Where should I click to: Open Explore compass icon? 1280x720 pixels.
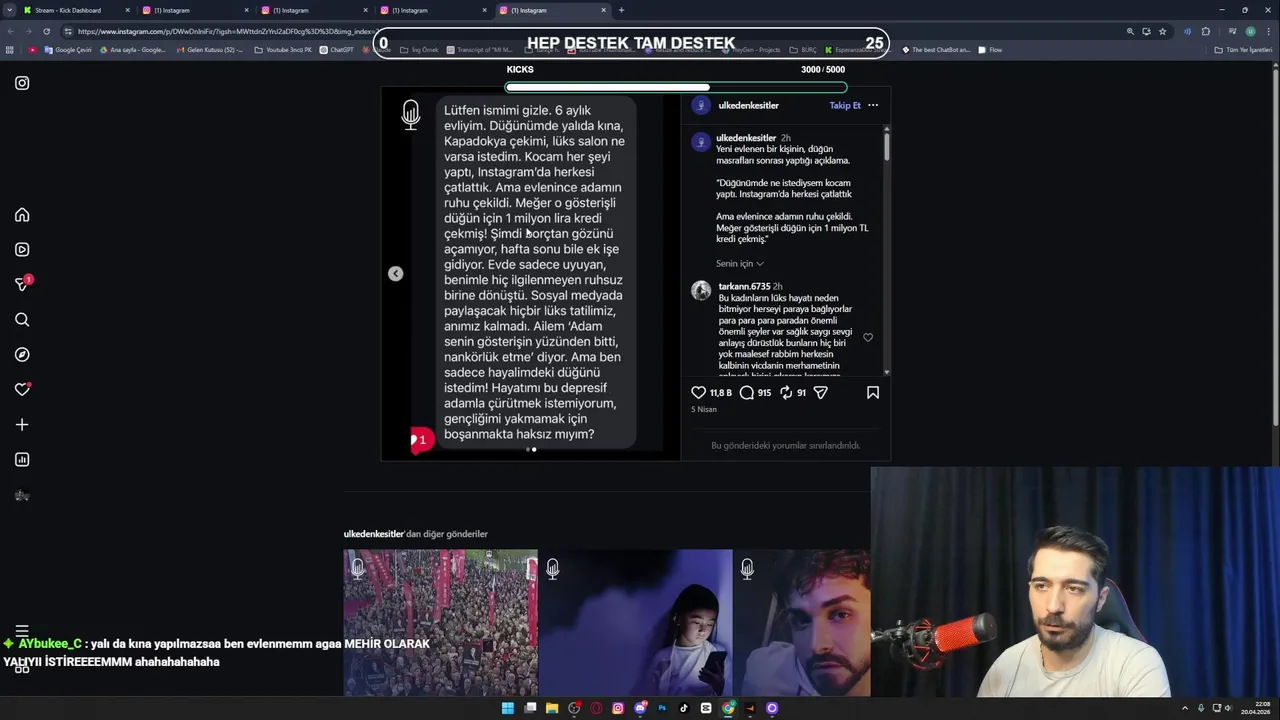(x=22, y=355)
